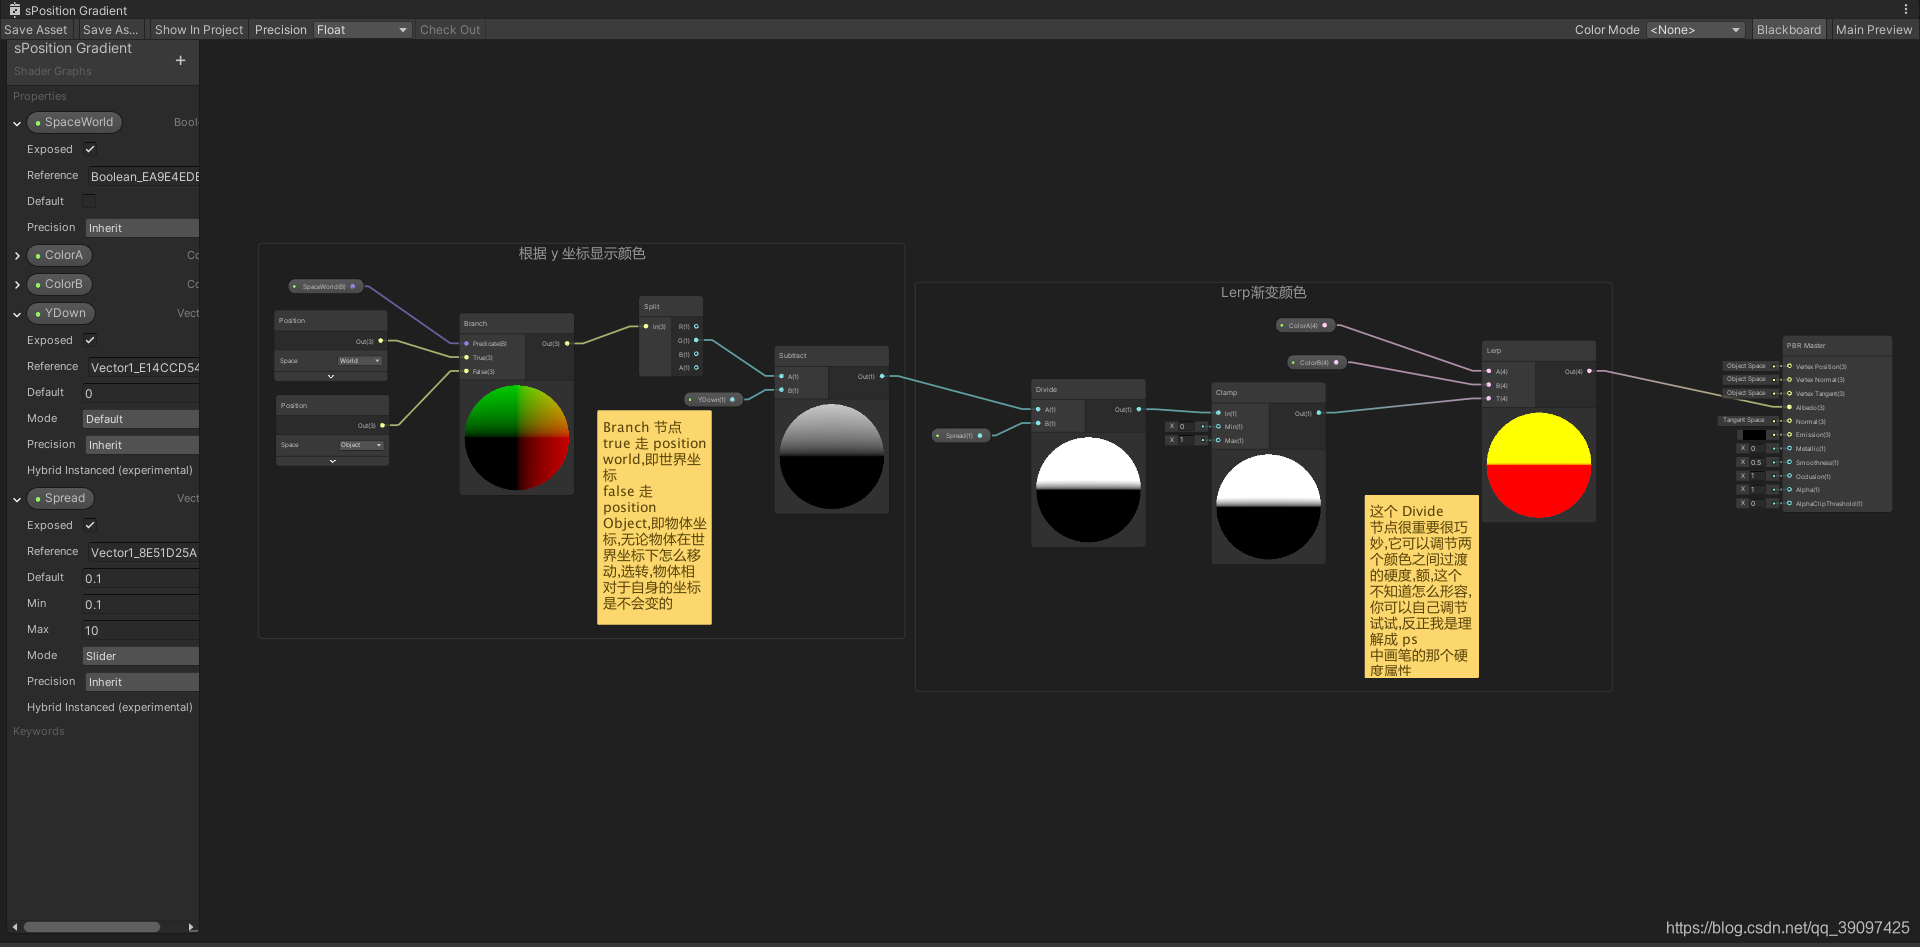Expand the ColorA property foldout
1920x947 pixels.
coord(17,256)
